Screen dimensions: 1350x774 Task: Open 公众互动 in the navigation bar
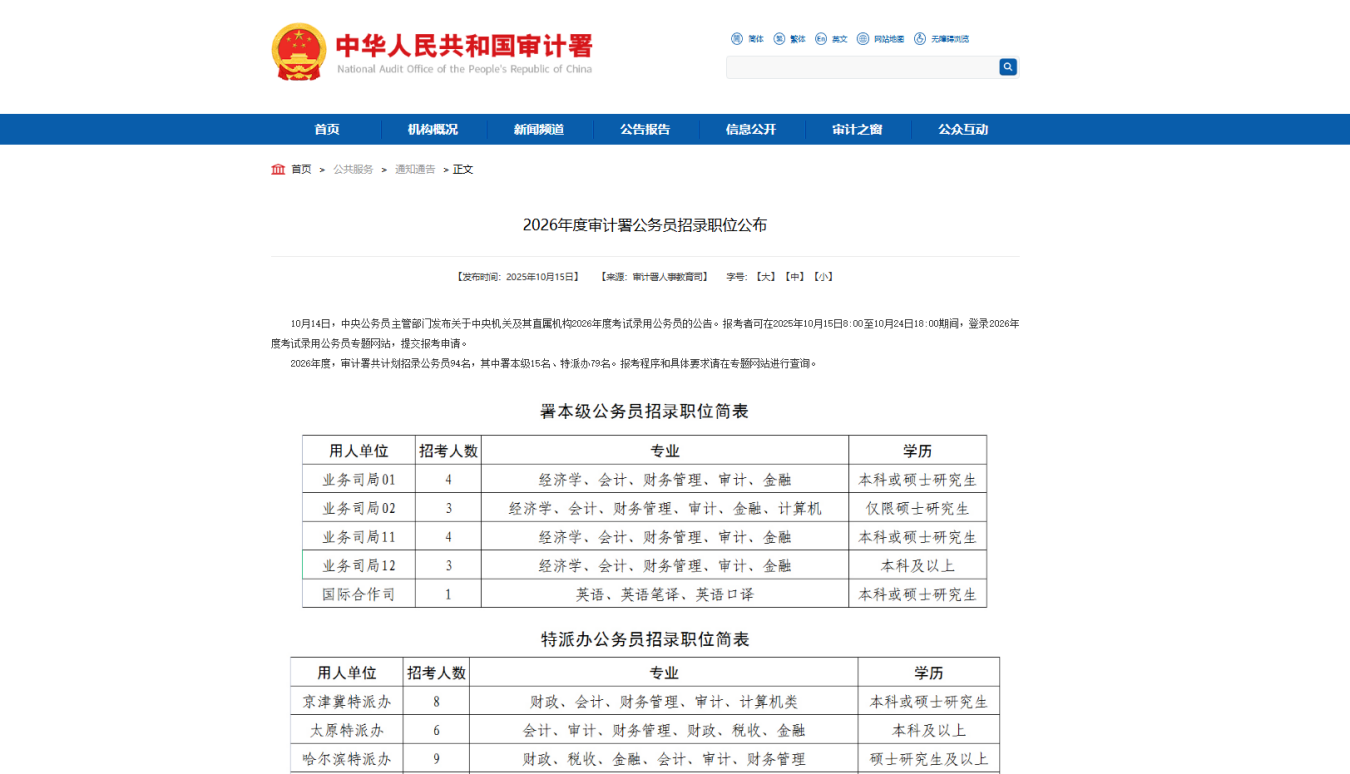click(963, 129)
